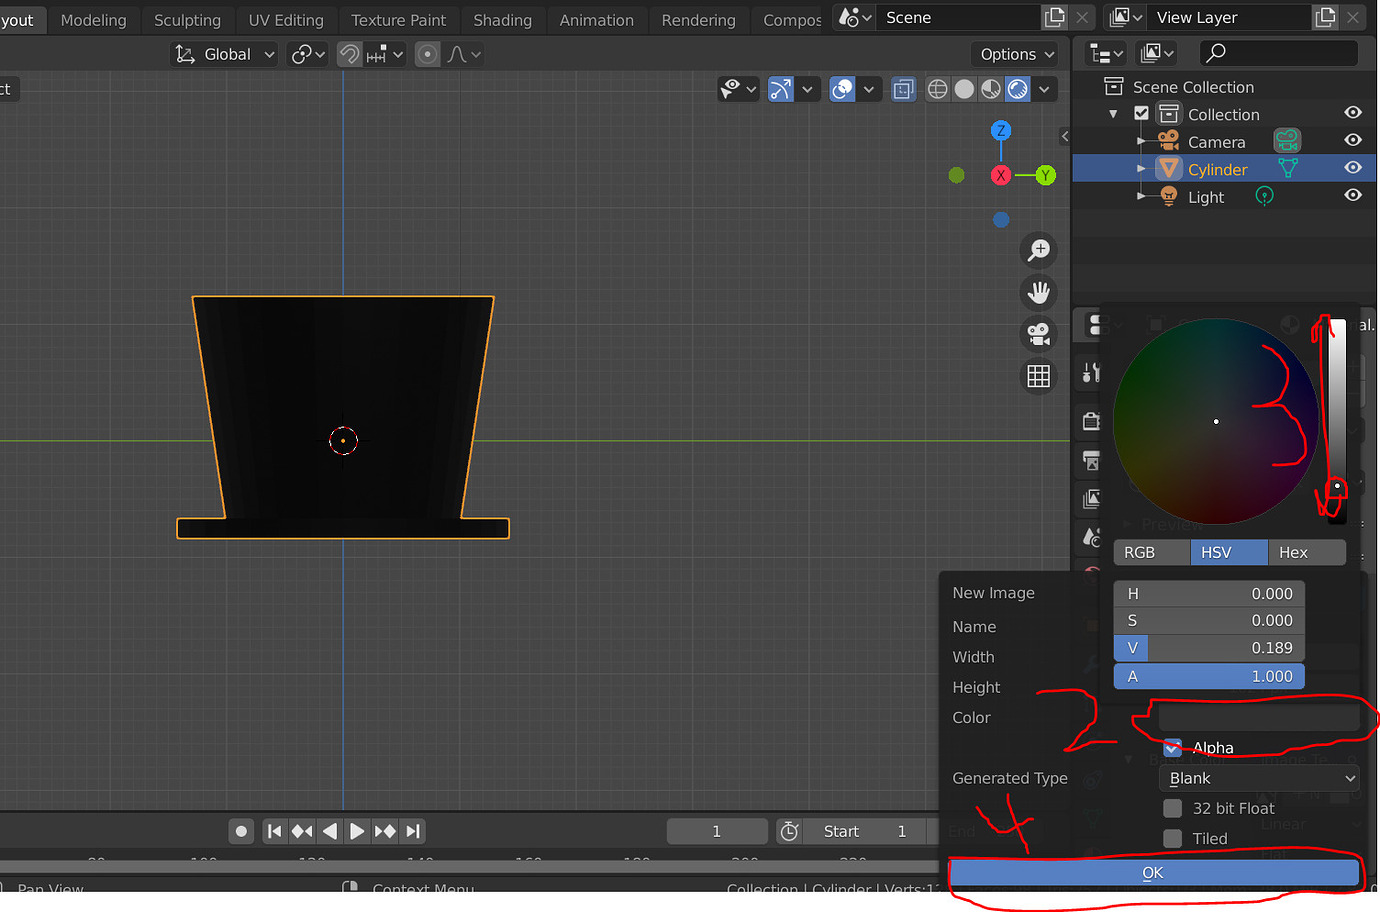Open the Generated Type dropdown
This screenshot has width=1380, height=912.
[1258, 778]
